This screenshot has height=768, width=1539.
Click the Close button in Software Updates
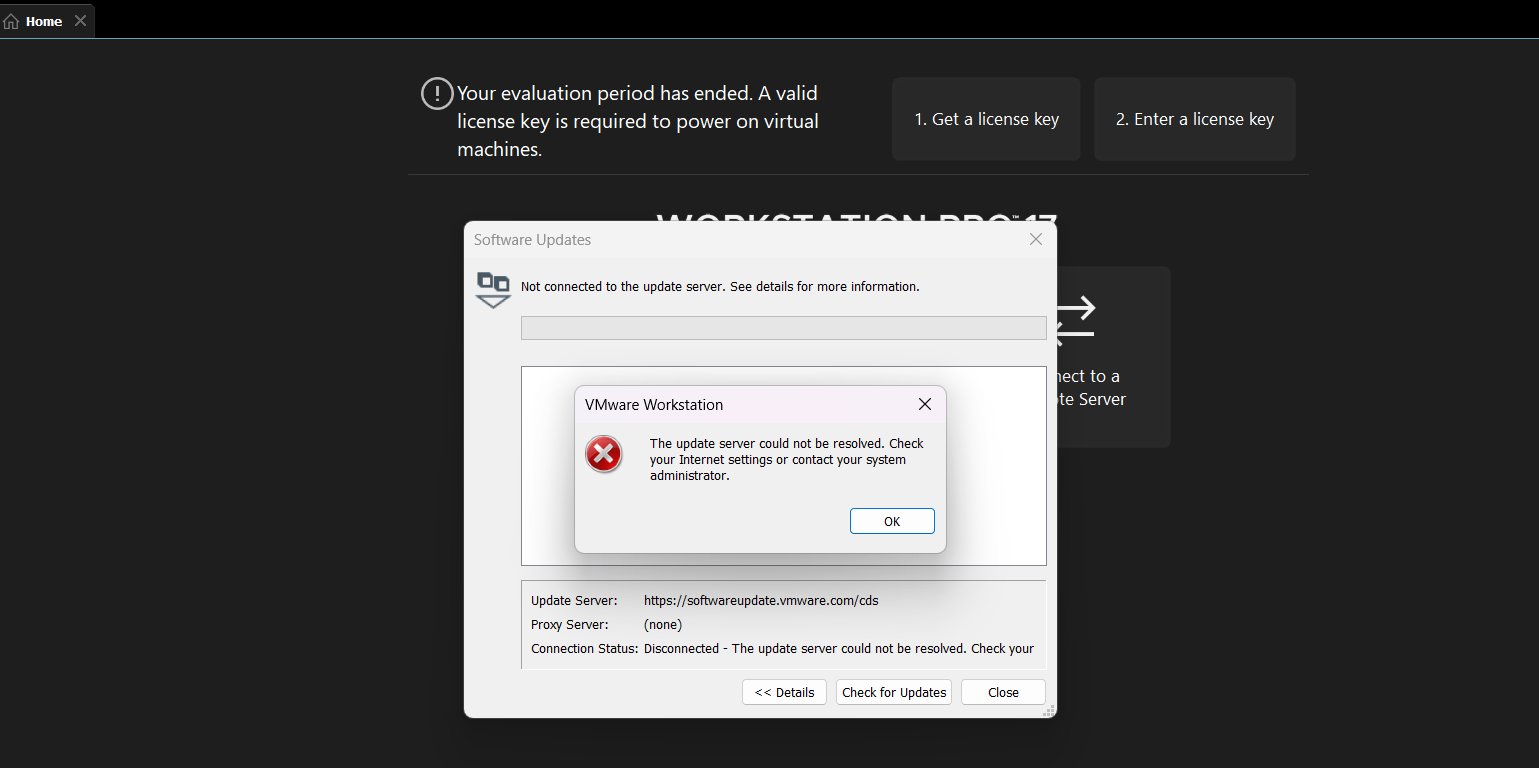tap(1003, 692)
